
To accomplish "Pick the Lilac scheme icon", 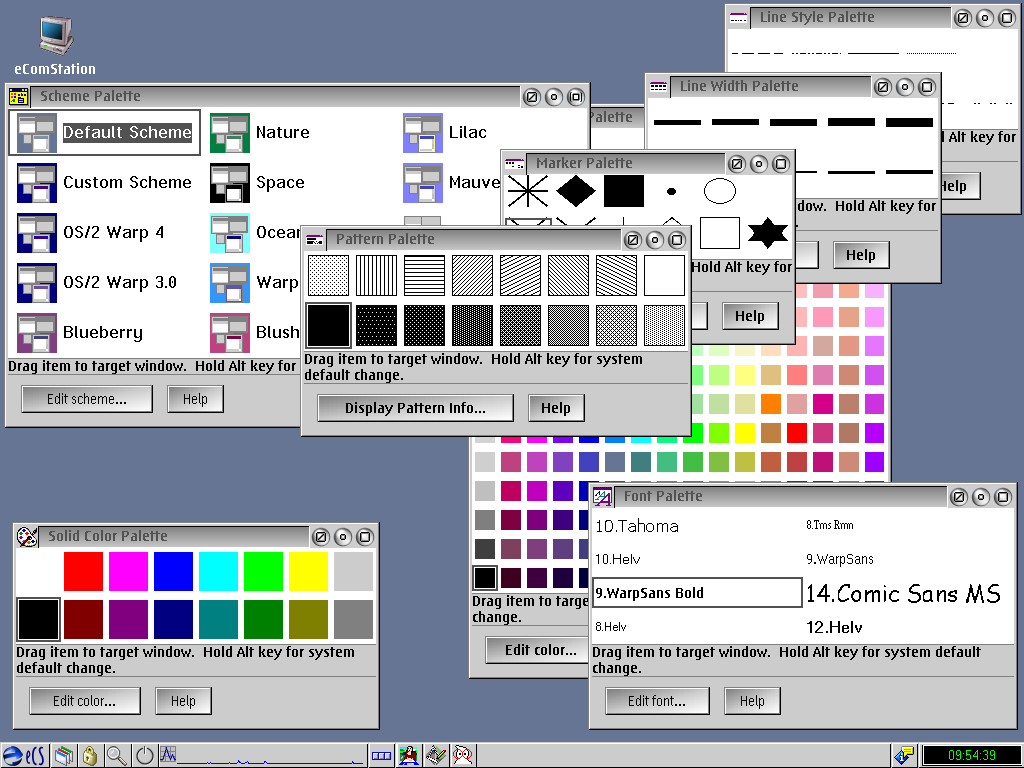I will [423, 133].
